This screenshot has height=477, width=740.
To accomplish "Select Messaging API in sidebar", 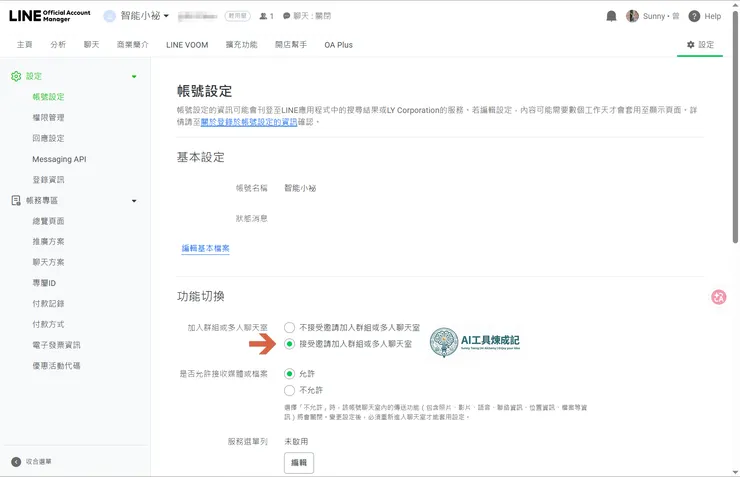I will (59, 159).
